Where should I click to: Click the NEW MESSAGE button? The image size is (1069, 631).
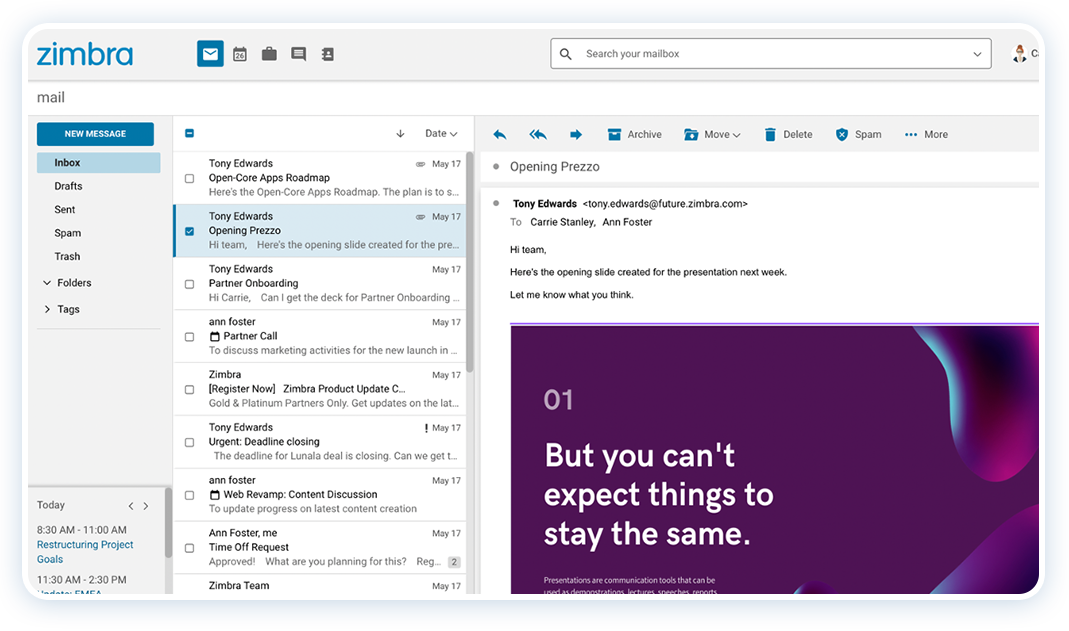95,133
